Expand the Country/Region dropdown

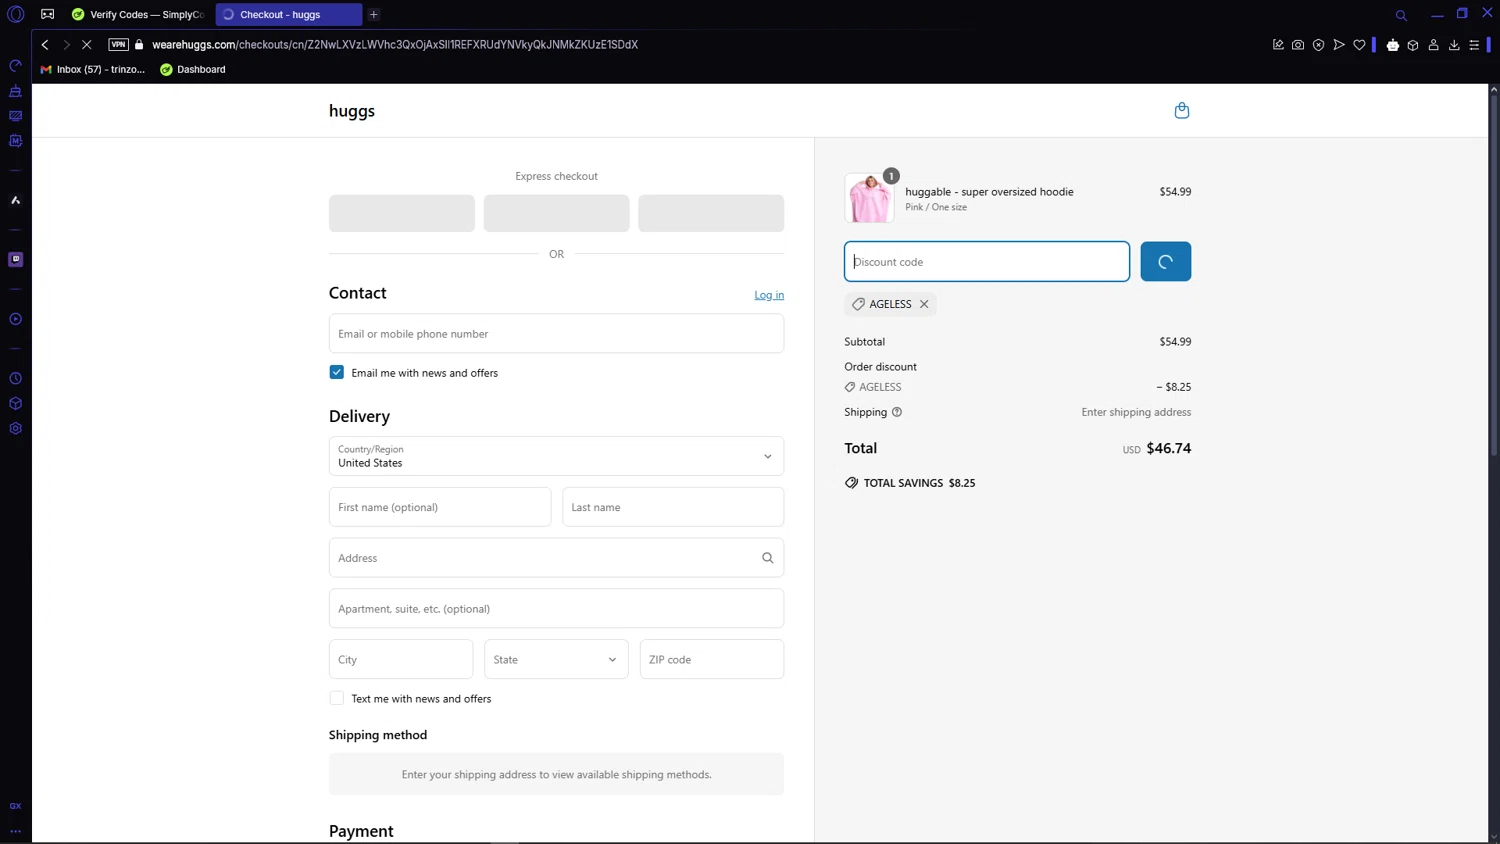click(556, 456)
